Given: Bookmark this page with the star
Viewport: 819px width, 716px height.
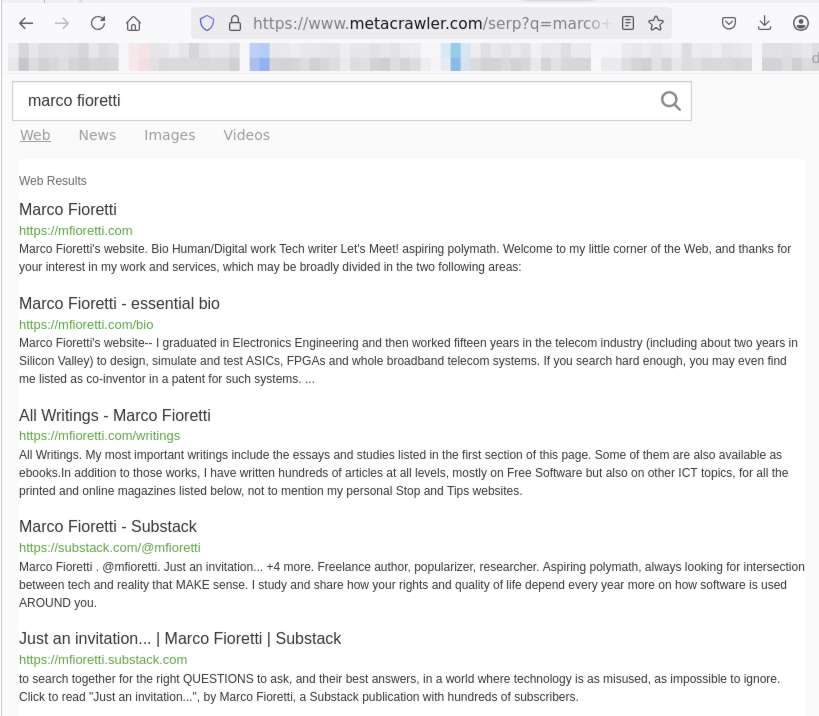Looking at the screenshot, I should [656, 24].
